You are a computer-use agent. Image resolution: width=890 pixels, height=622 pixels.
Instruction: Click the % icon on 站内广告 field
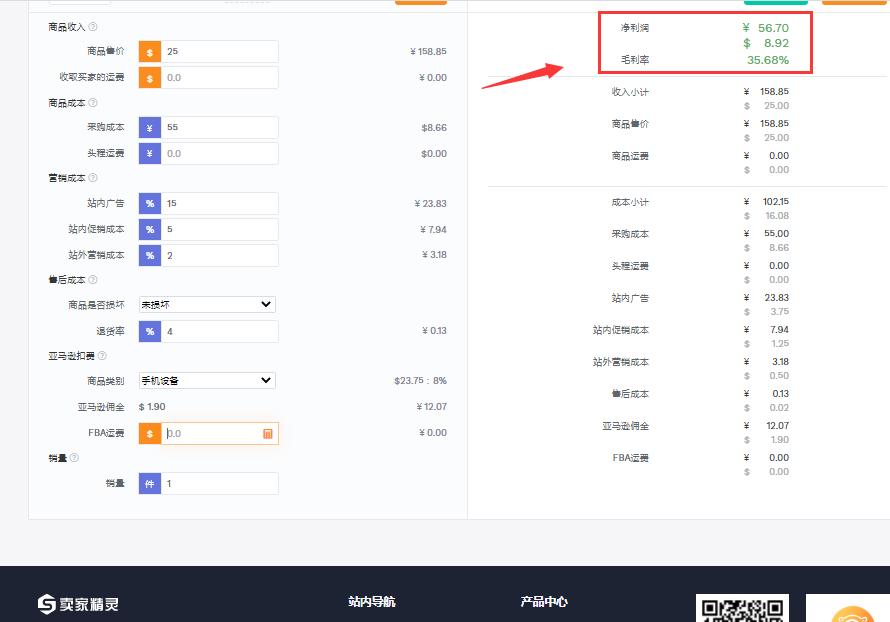click(x=149, y=203)
